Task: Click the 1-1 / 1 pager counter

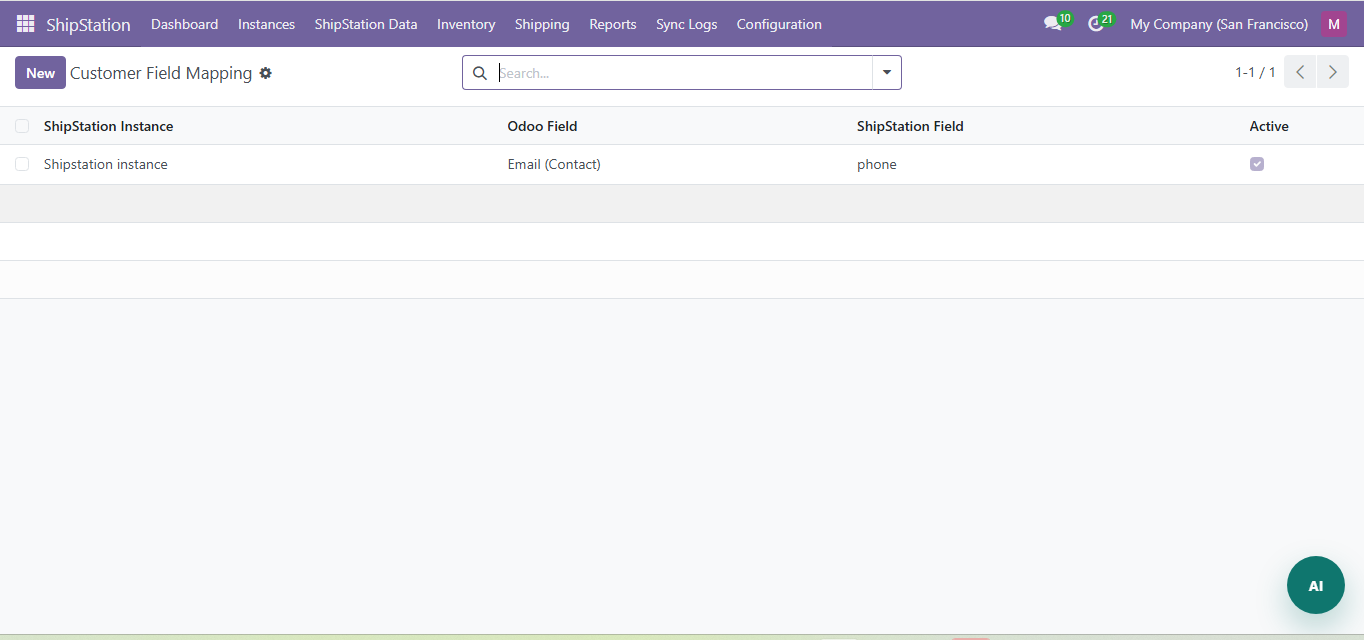Action: click(1255, 72)
